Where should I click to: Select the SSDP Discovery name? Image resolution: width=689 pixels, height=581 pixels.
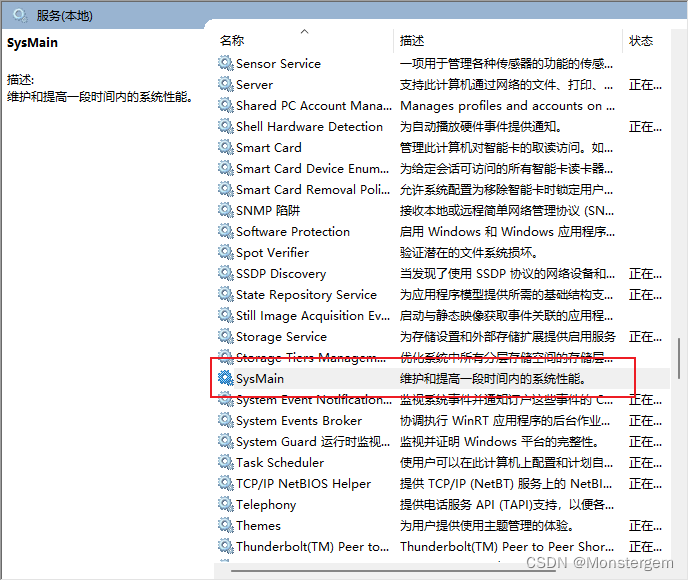(281, 274)
